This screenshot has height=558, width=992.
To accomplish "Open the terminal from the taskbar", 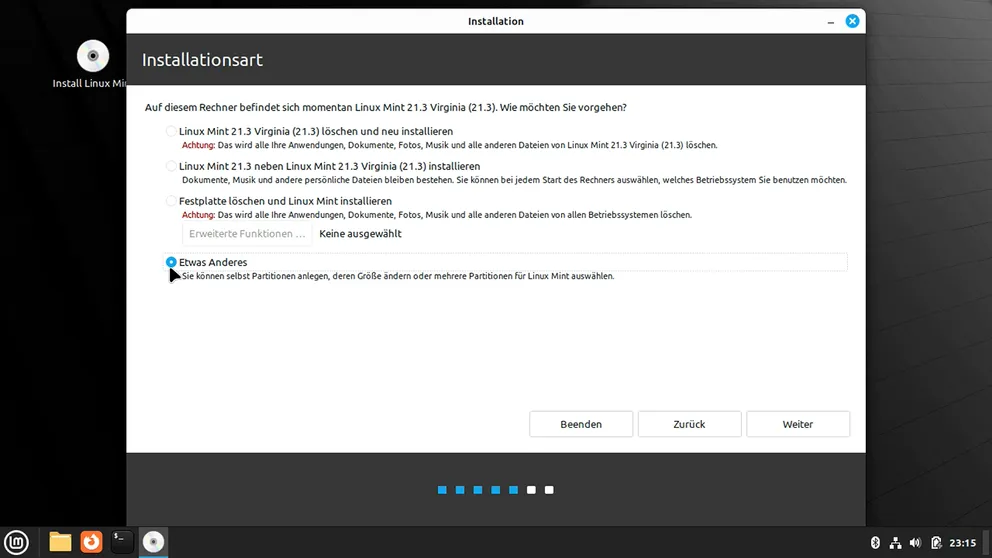I will click(121, 542).
